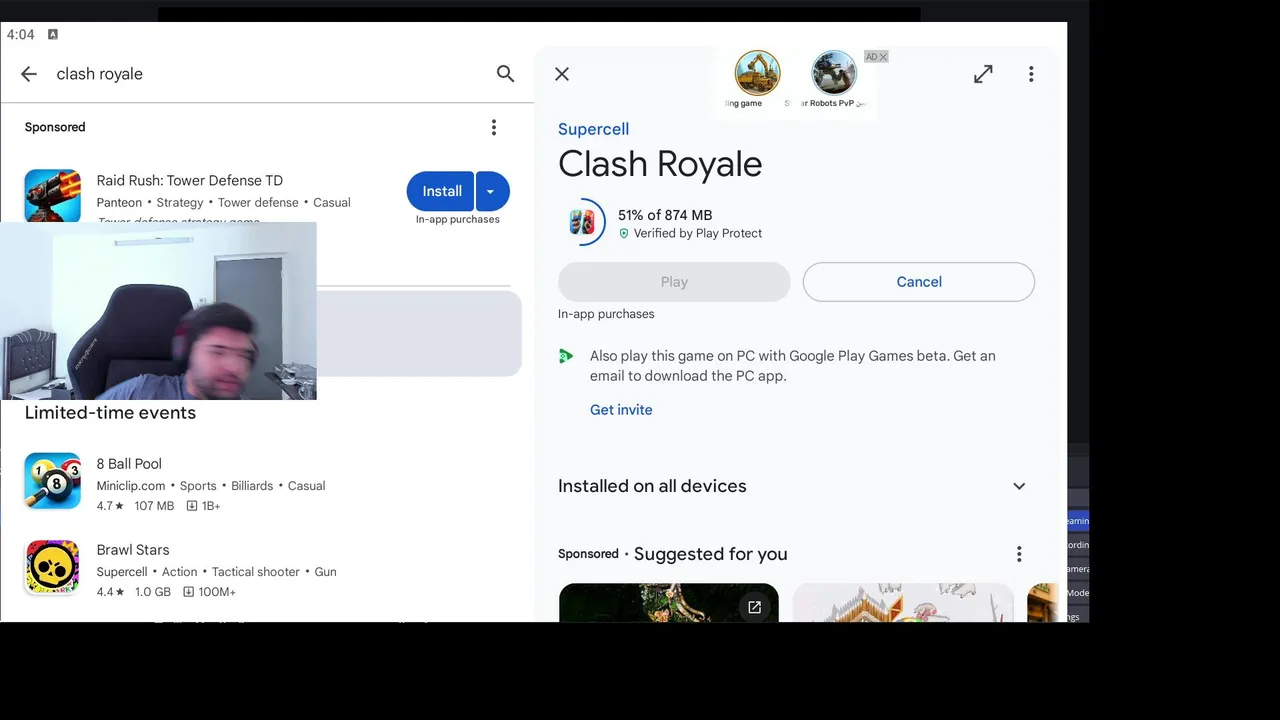The width and height of the screenshot is (1280, 720).
Task: Click 51% of 874 MB progress text
Action: click(x=665, y=215)
